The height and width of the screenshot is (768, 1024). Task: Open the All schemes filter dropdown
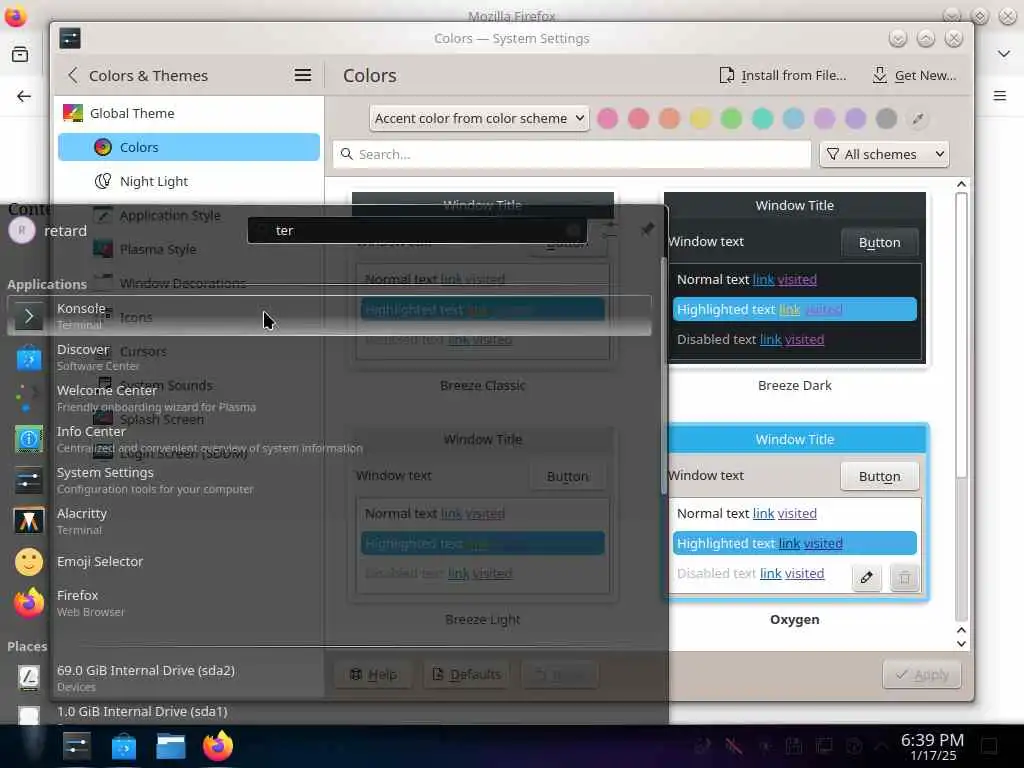[884, 154]
